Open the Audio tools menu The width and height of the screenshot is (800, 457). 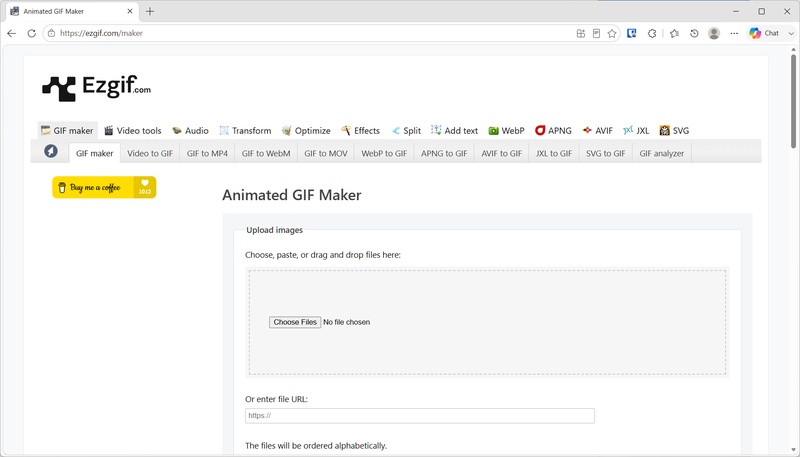click(190, 131)
